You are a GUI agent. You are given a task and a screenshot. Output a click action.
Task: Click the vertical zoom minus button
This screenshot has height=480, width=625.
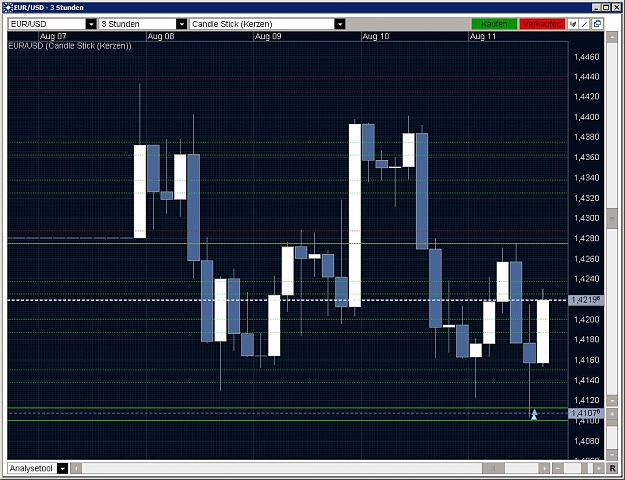point(612,454)
